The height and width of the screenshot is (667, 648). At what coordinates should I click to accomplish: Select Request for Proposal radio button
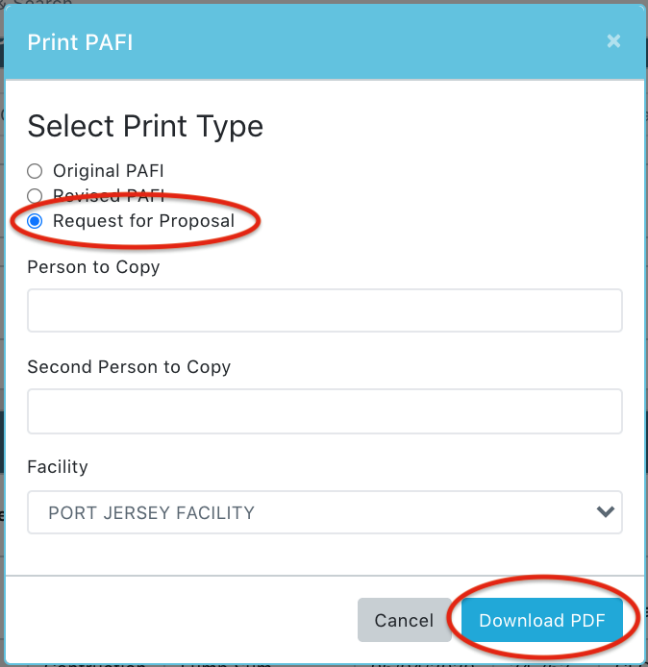(x=35, y=221)
